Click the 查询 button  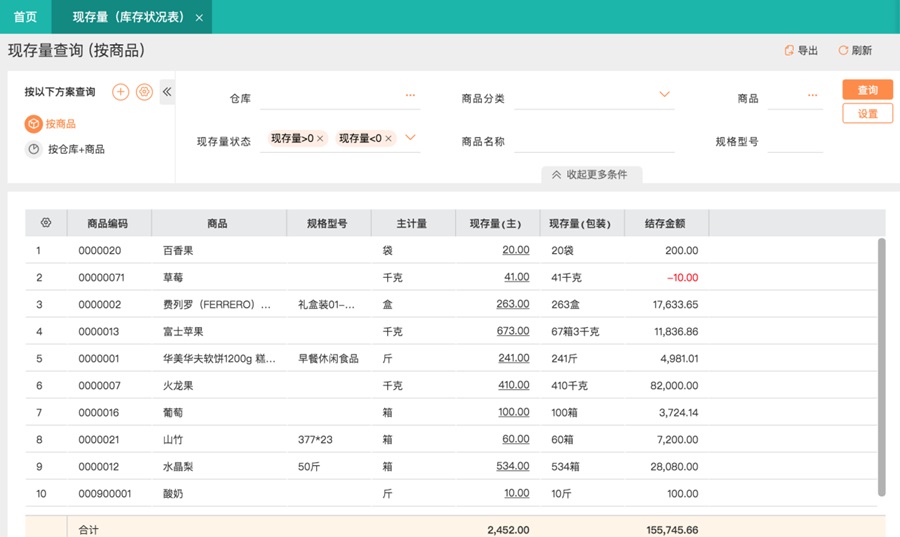[x=867, y=90]
